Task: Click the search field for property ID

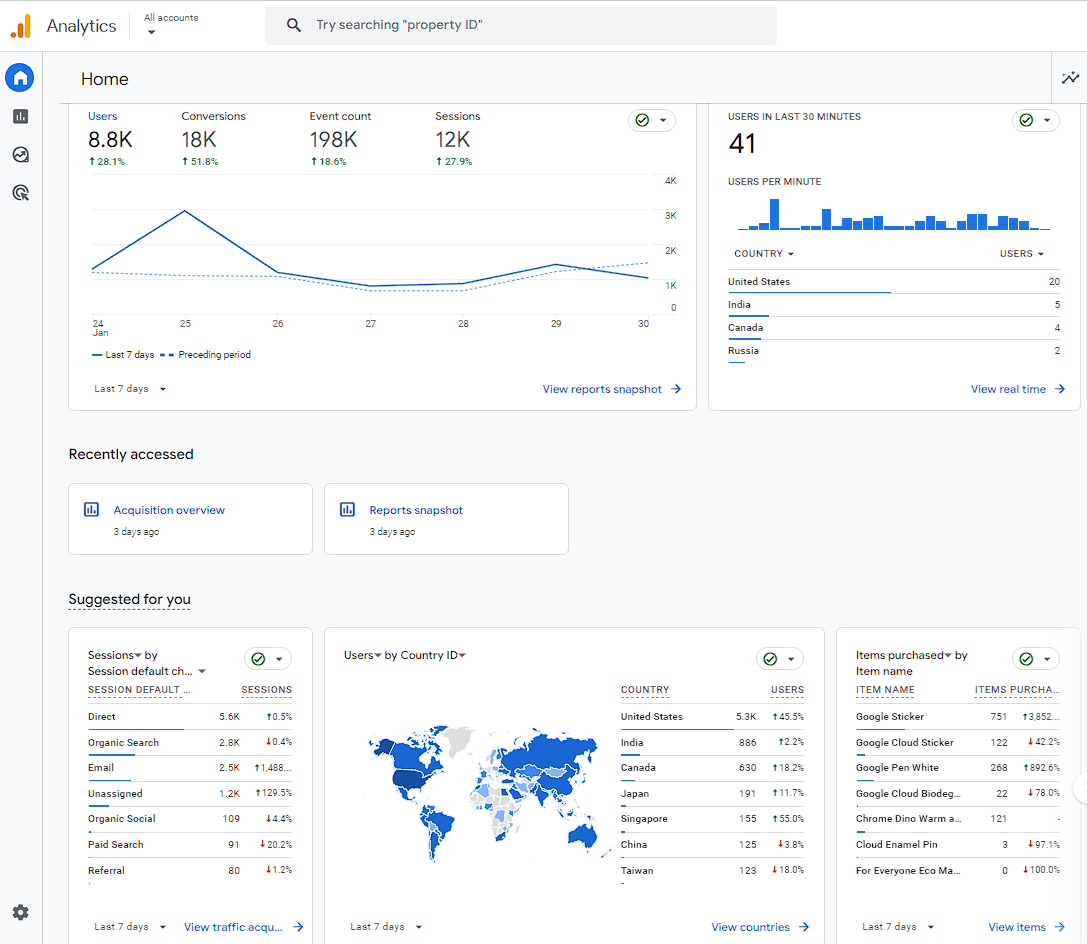Action: click(520, 25)
